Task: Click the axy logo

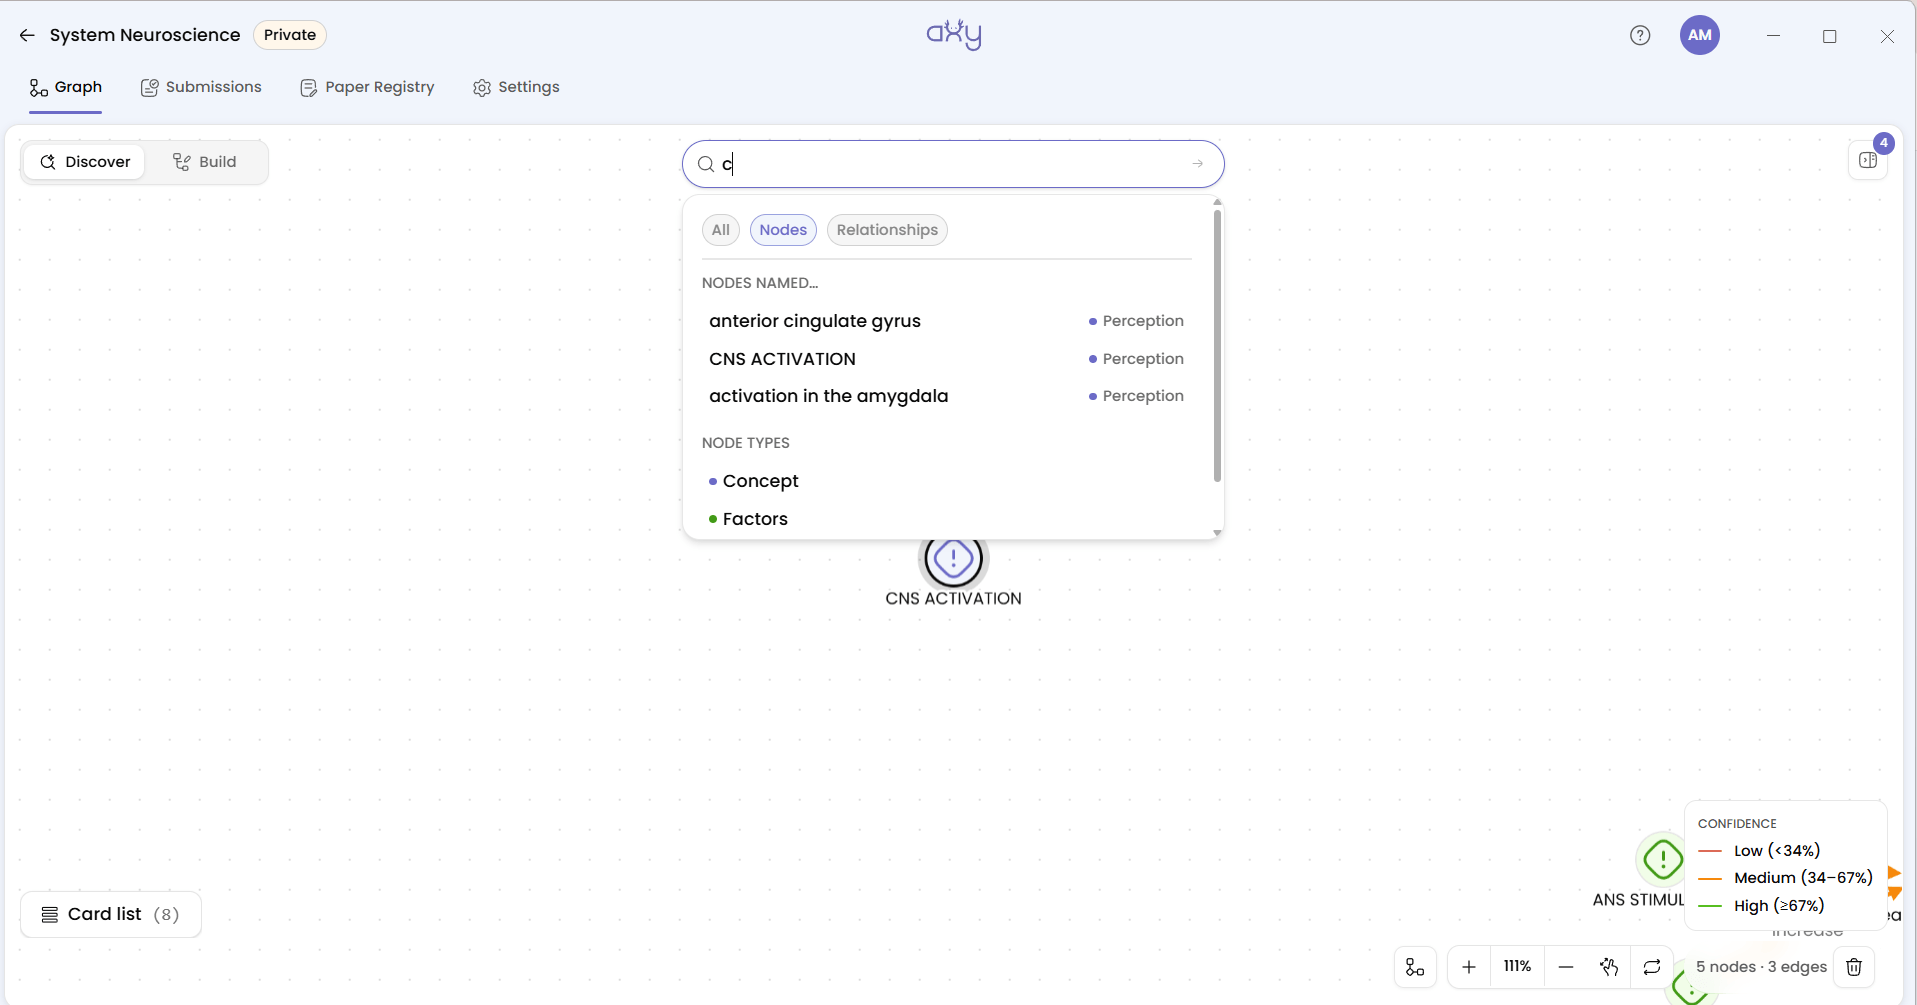Action: [954, 34]
